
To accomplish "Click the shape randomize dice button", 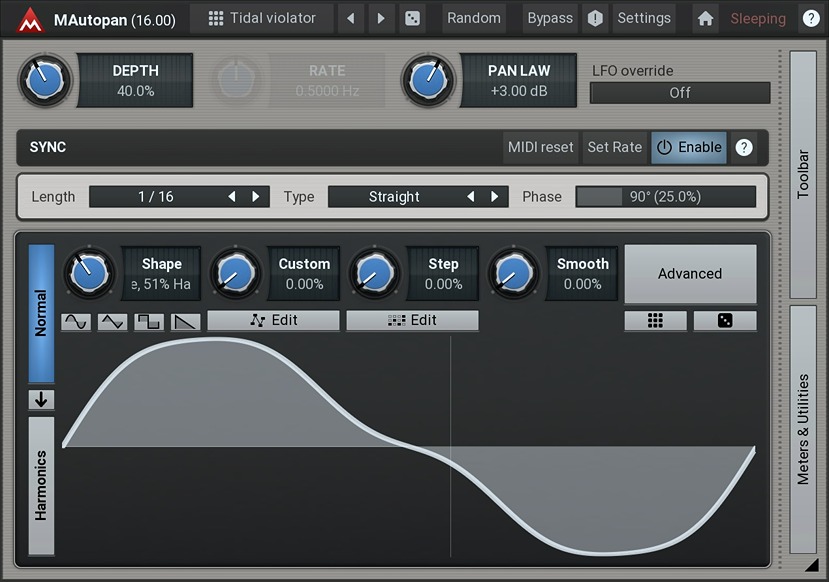I will pyautogui.click(x=725, y=321).
